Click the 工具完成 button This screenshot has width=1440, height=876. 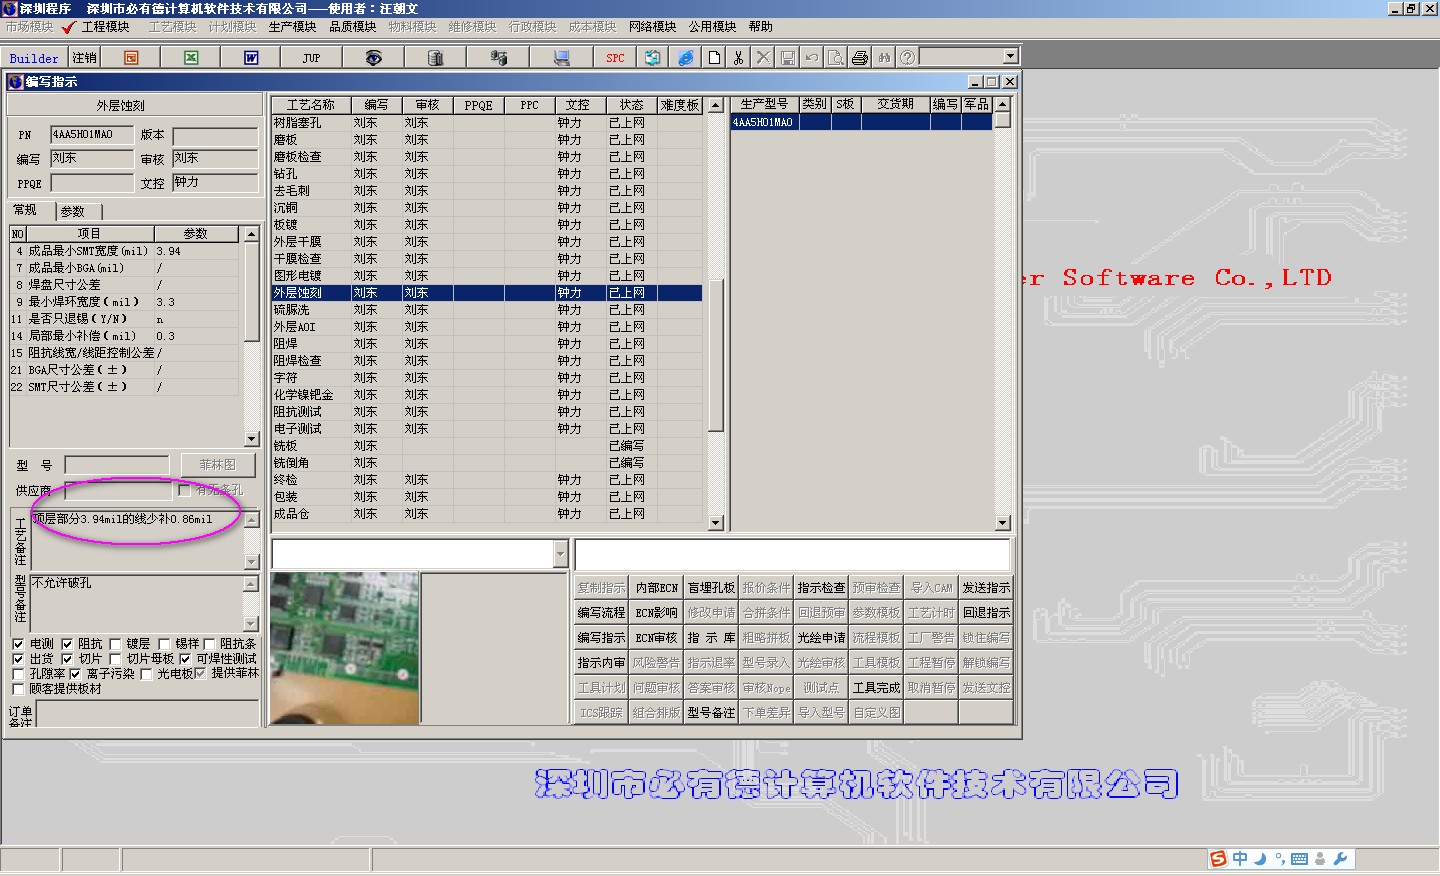coord(876,688)
